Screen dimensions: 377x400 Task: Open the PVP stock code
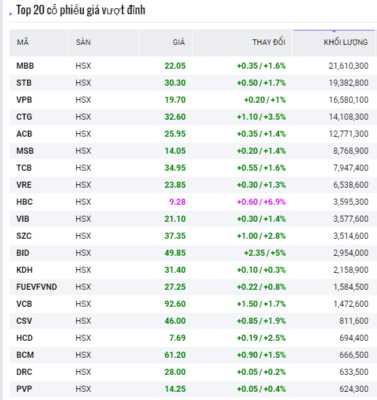pyautogui.click(x=24, y=389)
